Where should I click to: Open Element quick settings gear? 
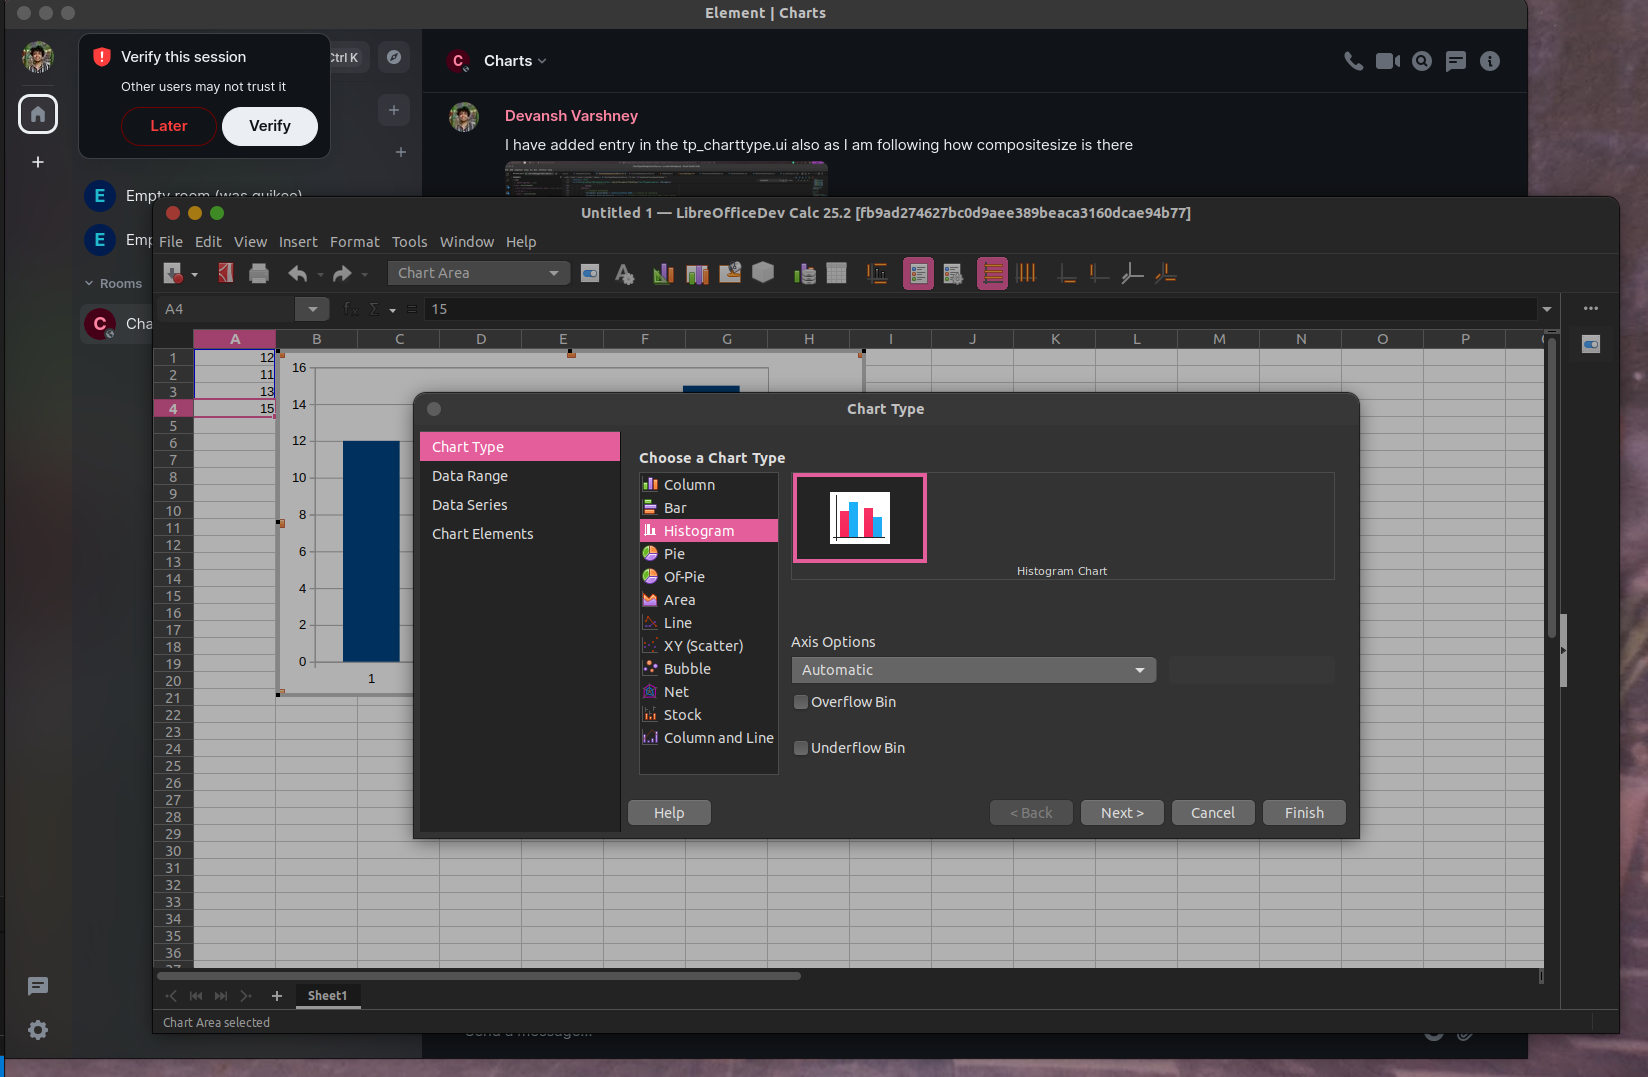(x=38, y=1030)
